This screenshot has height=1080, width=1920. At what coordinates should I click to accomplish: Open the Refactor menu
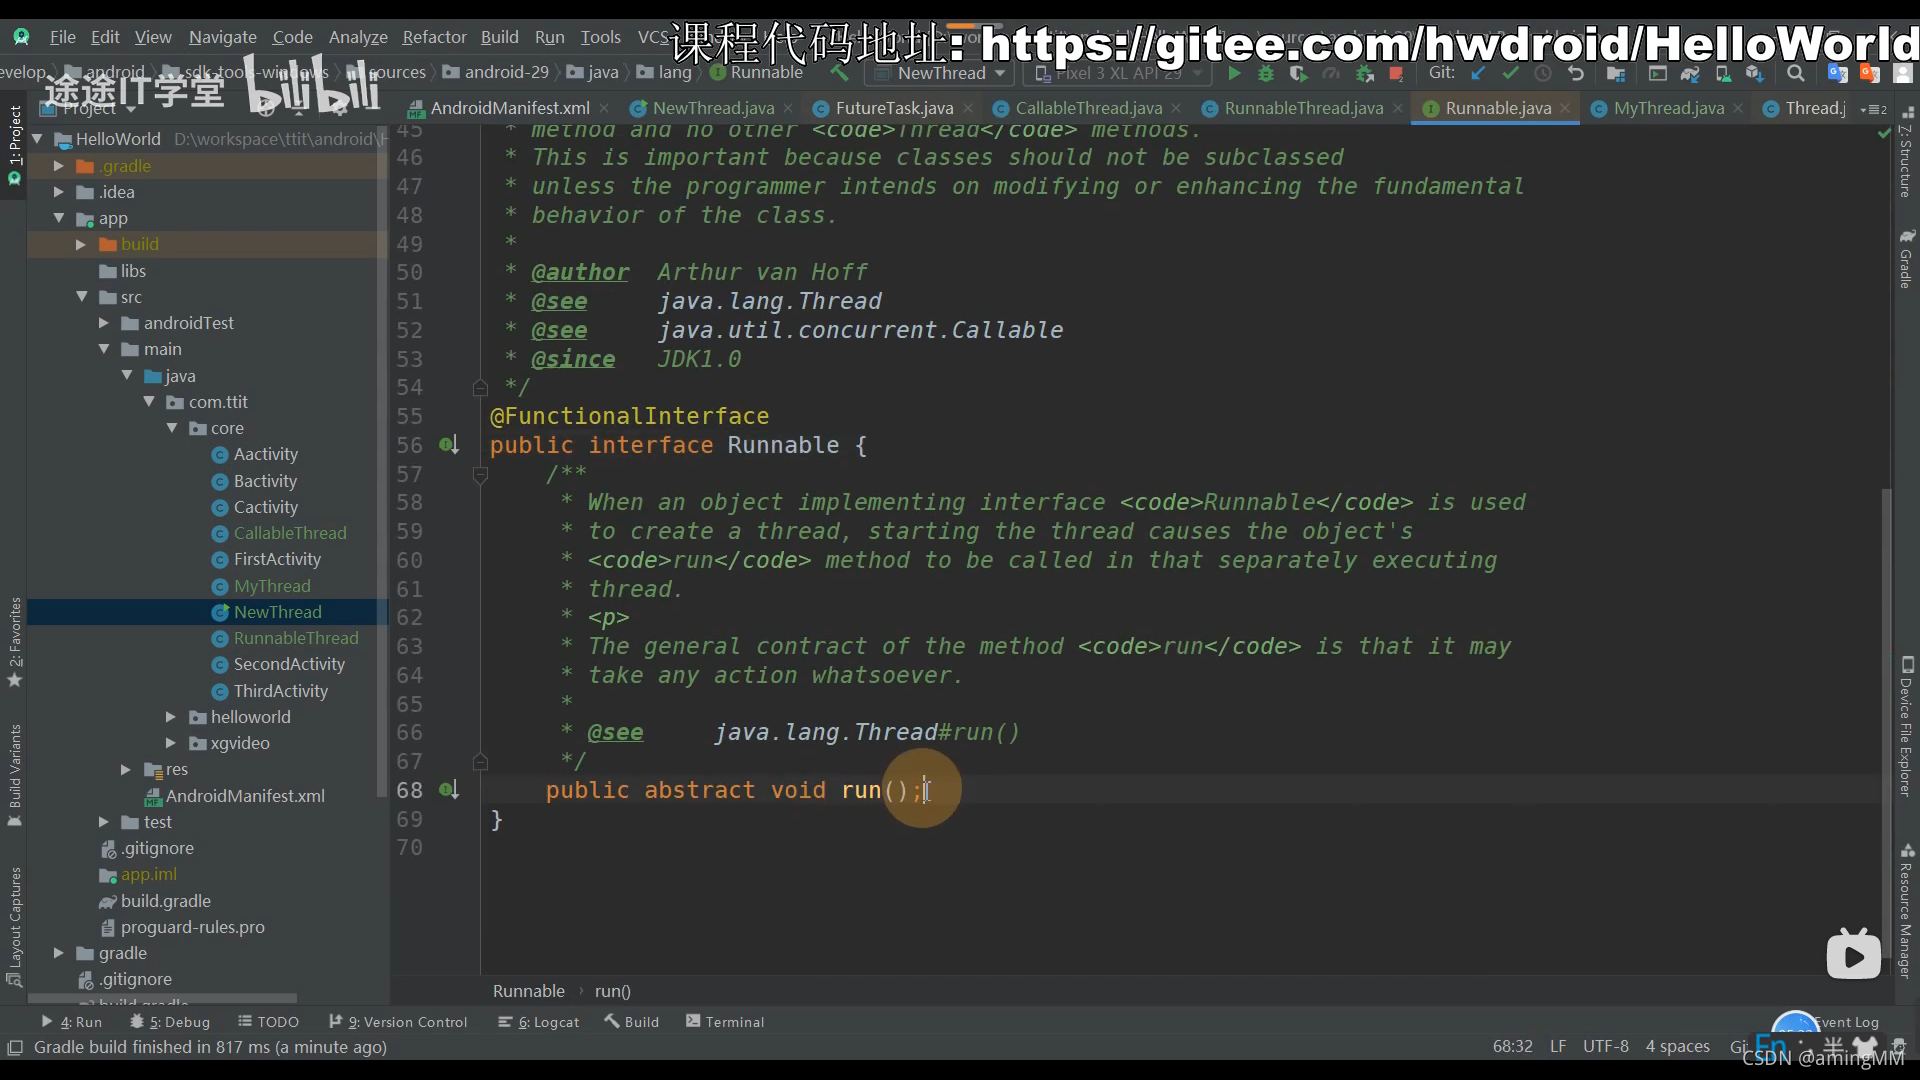tap(434, 37)
